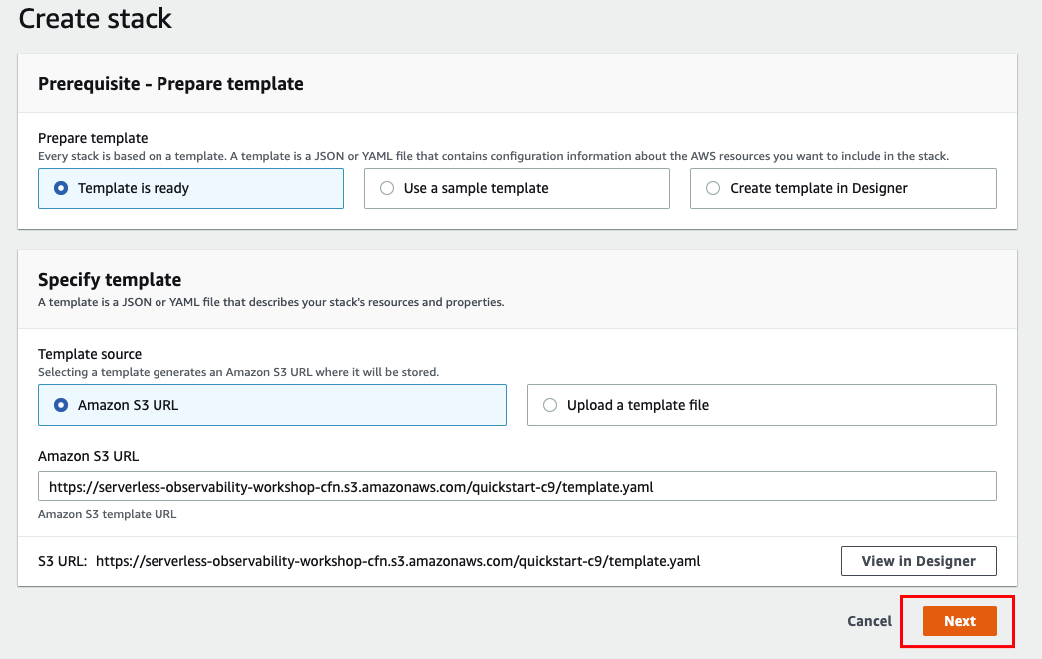Click the Template source label
The width and height of the screenshot is (1042, 659).
pos(90,354)
